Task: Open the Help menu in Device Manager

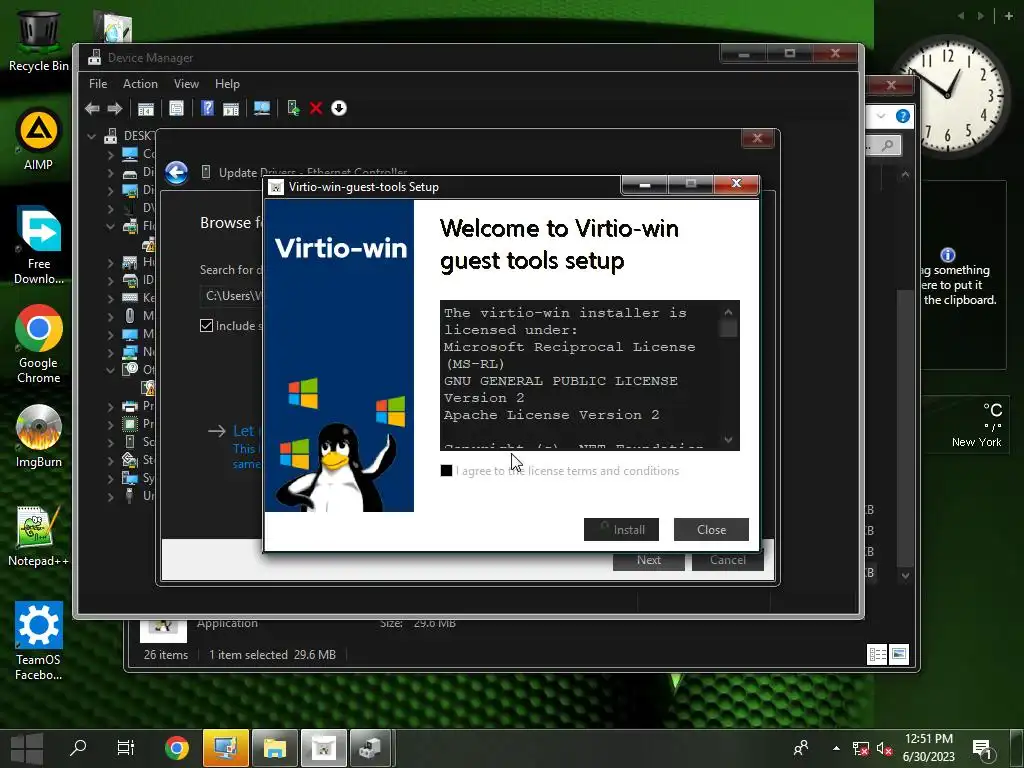Action: pyautogui.click(x=227, y=84)
